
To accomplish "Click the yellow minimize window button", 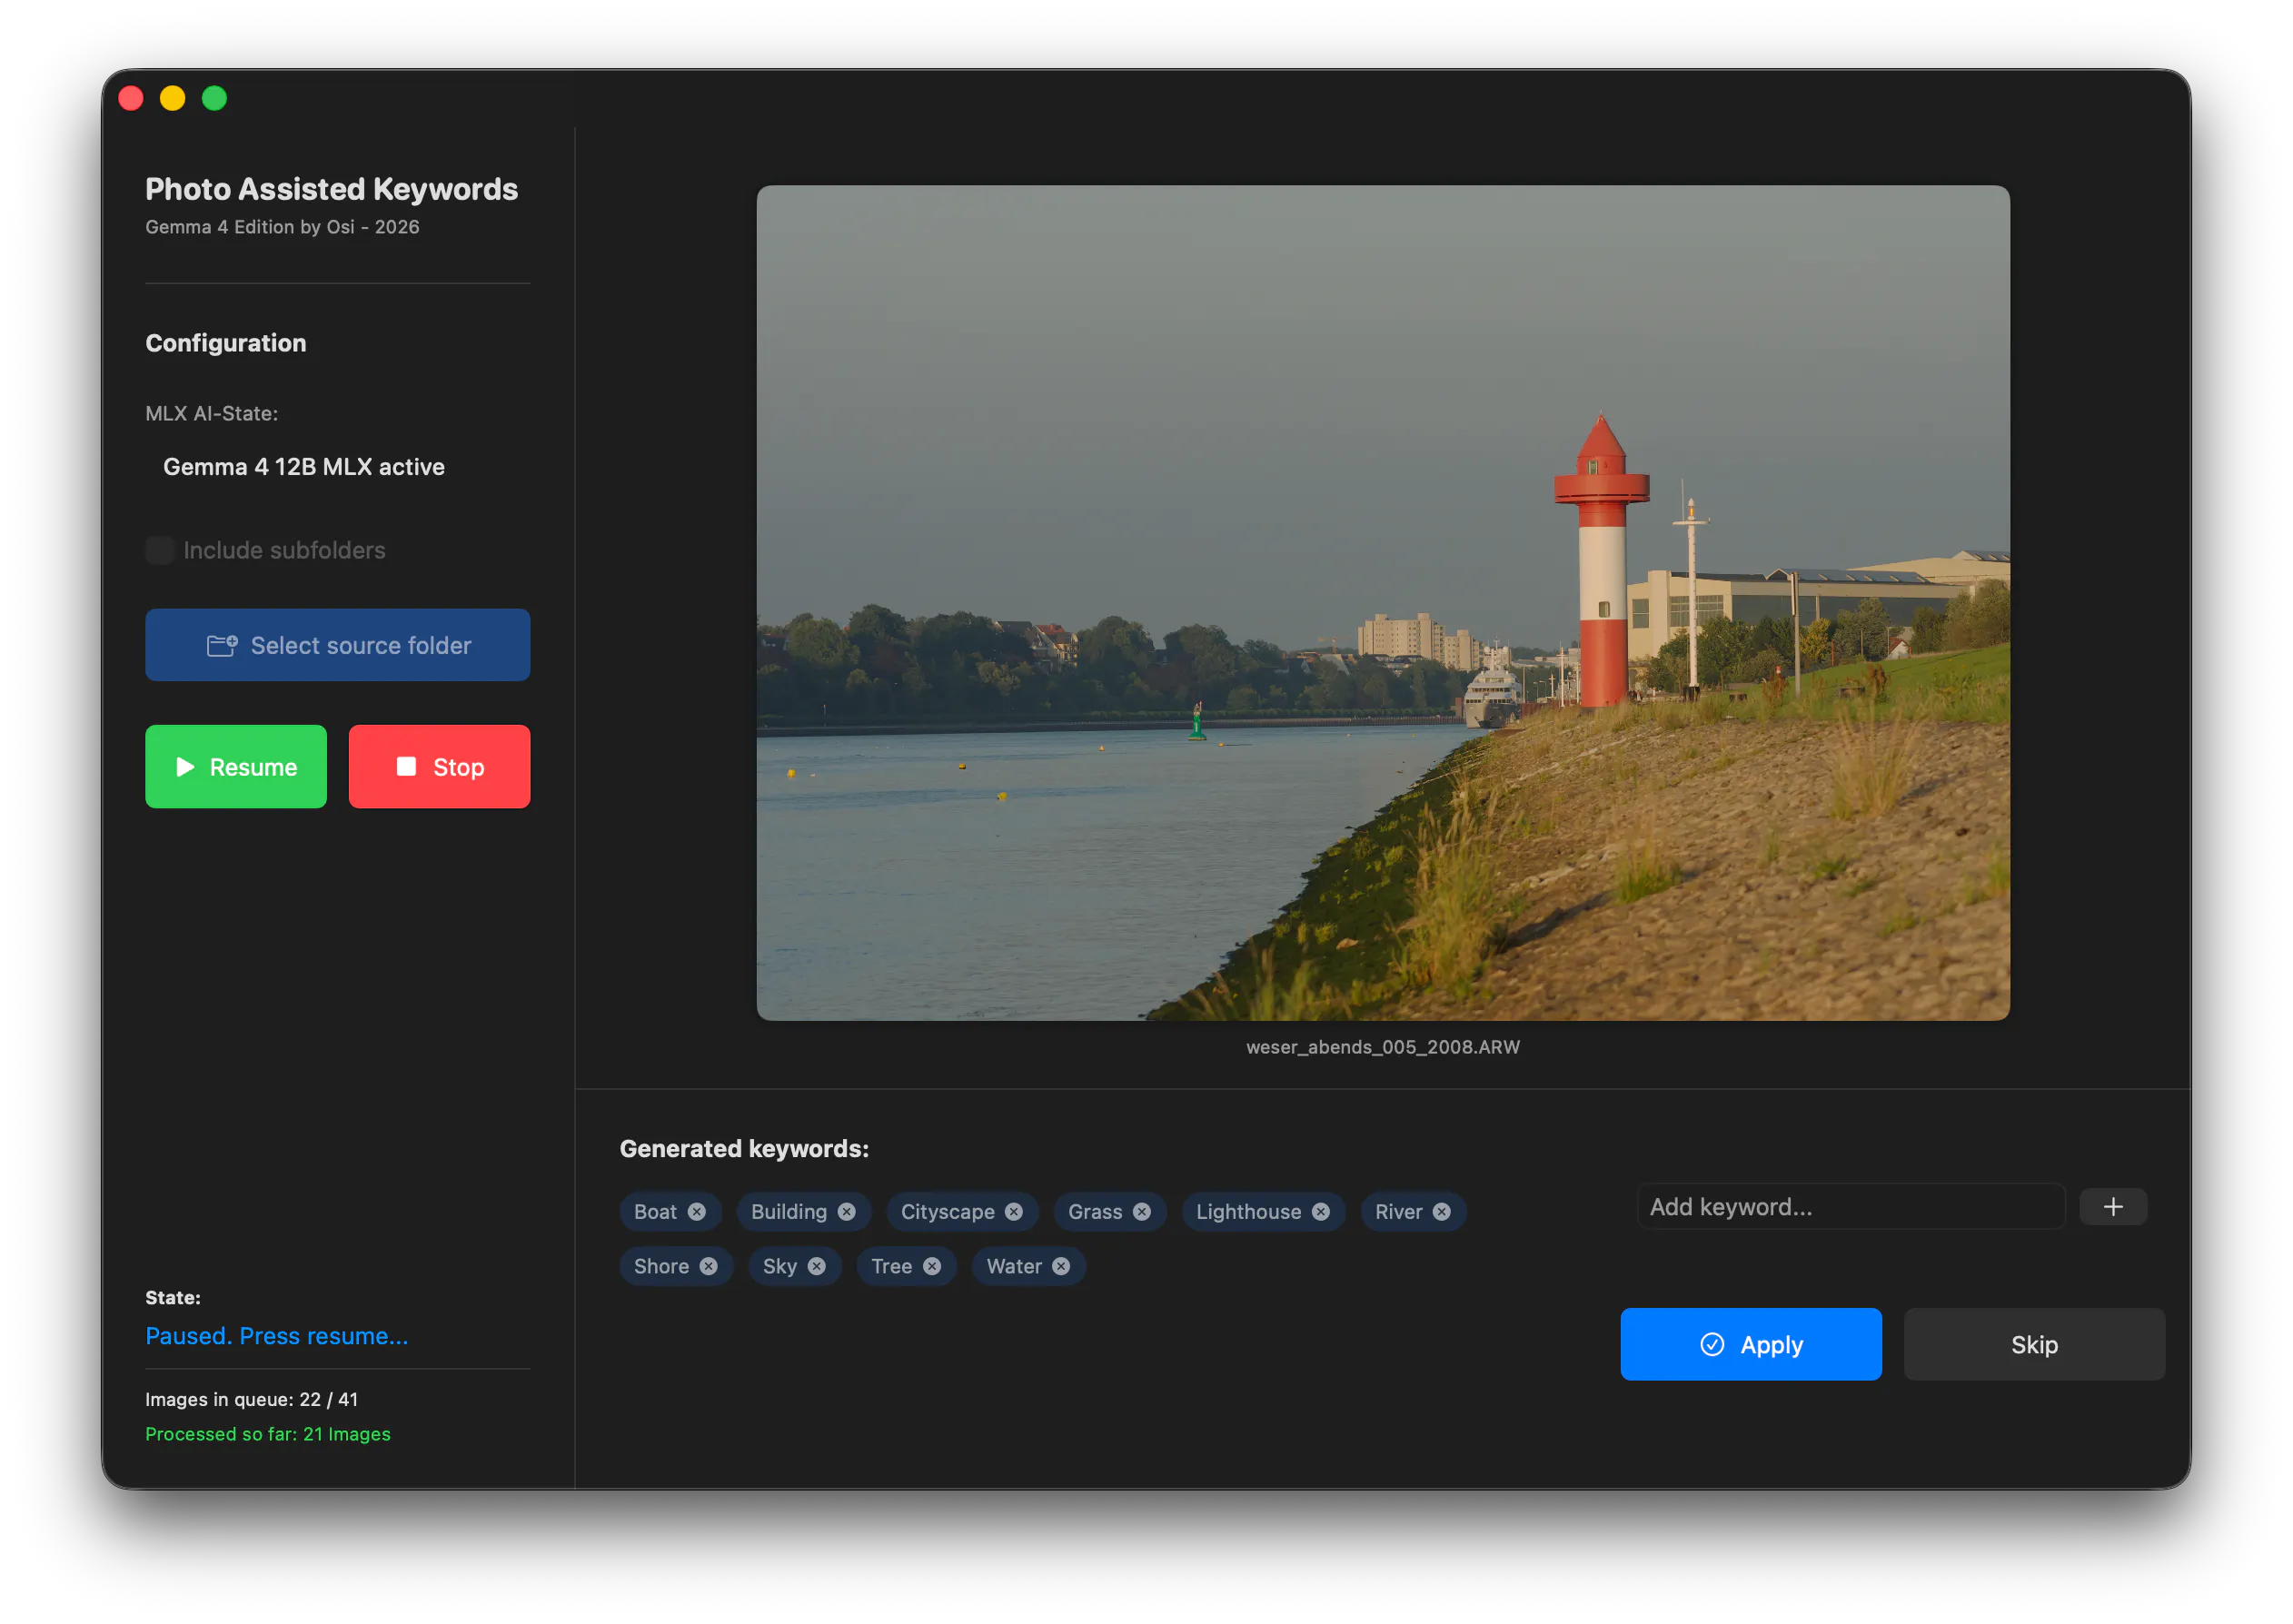I will [x=173, y=98].
